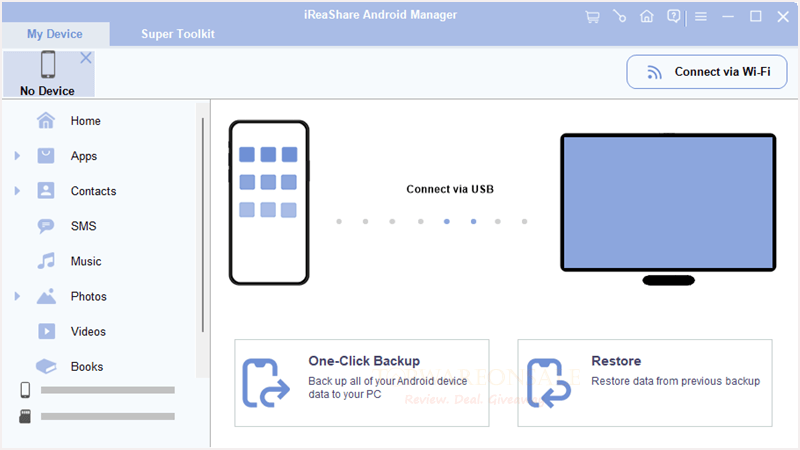Select the No Device phone tab

point(48,73)
